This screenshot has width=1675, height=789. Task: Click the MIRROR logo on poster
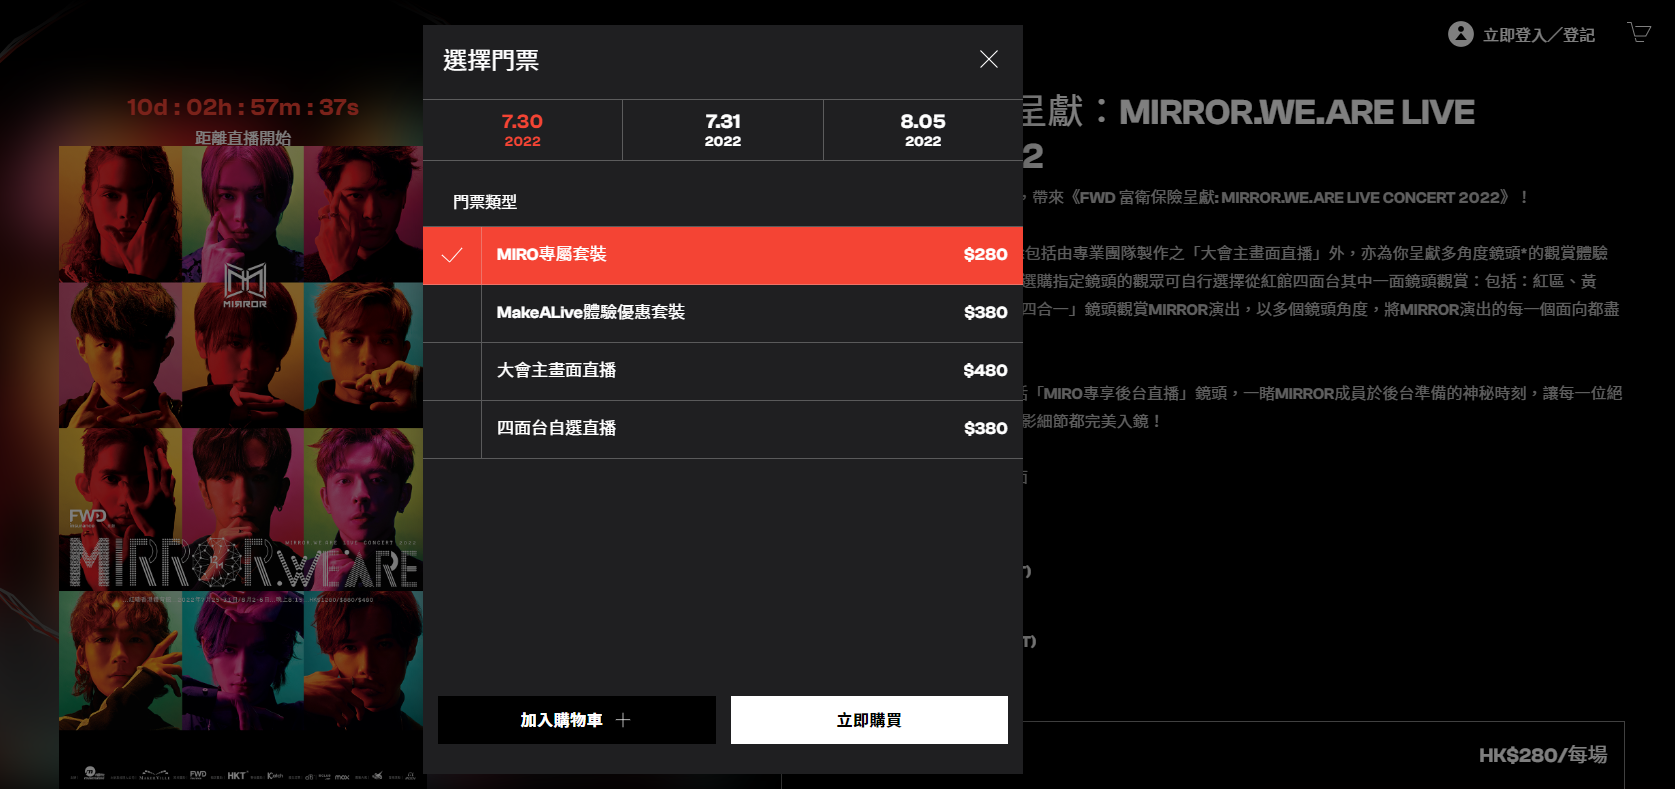(245, 285)
